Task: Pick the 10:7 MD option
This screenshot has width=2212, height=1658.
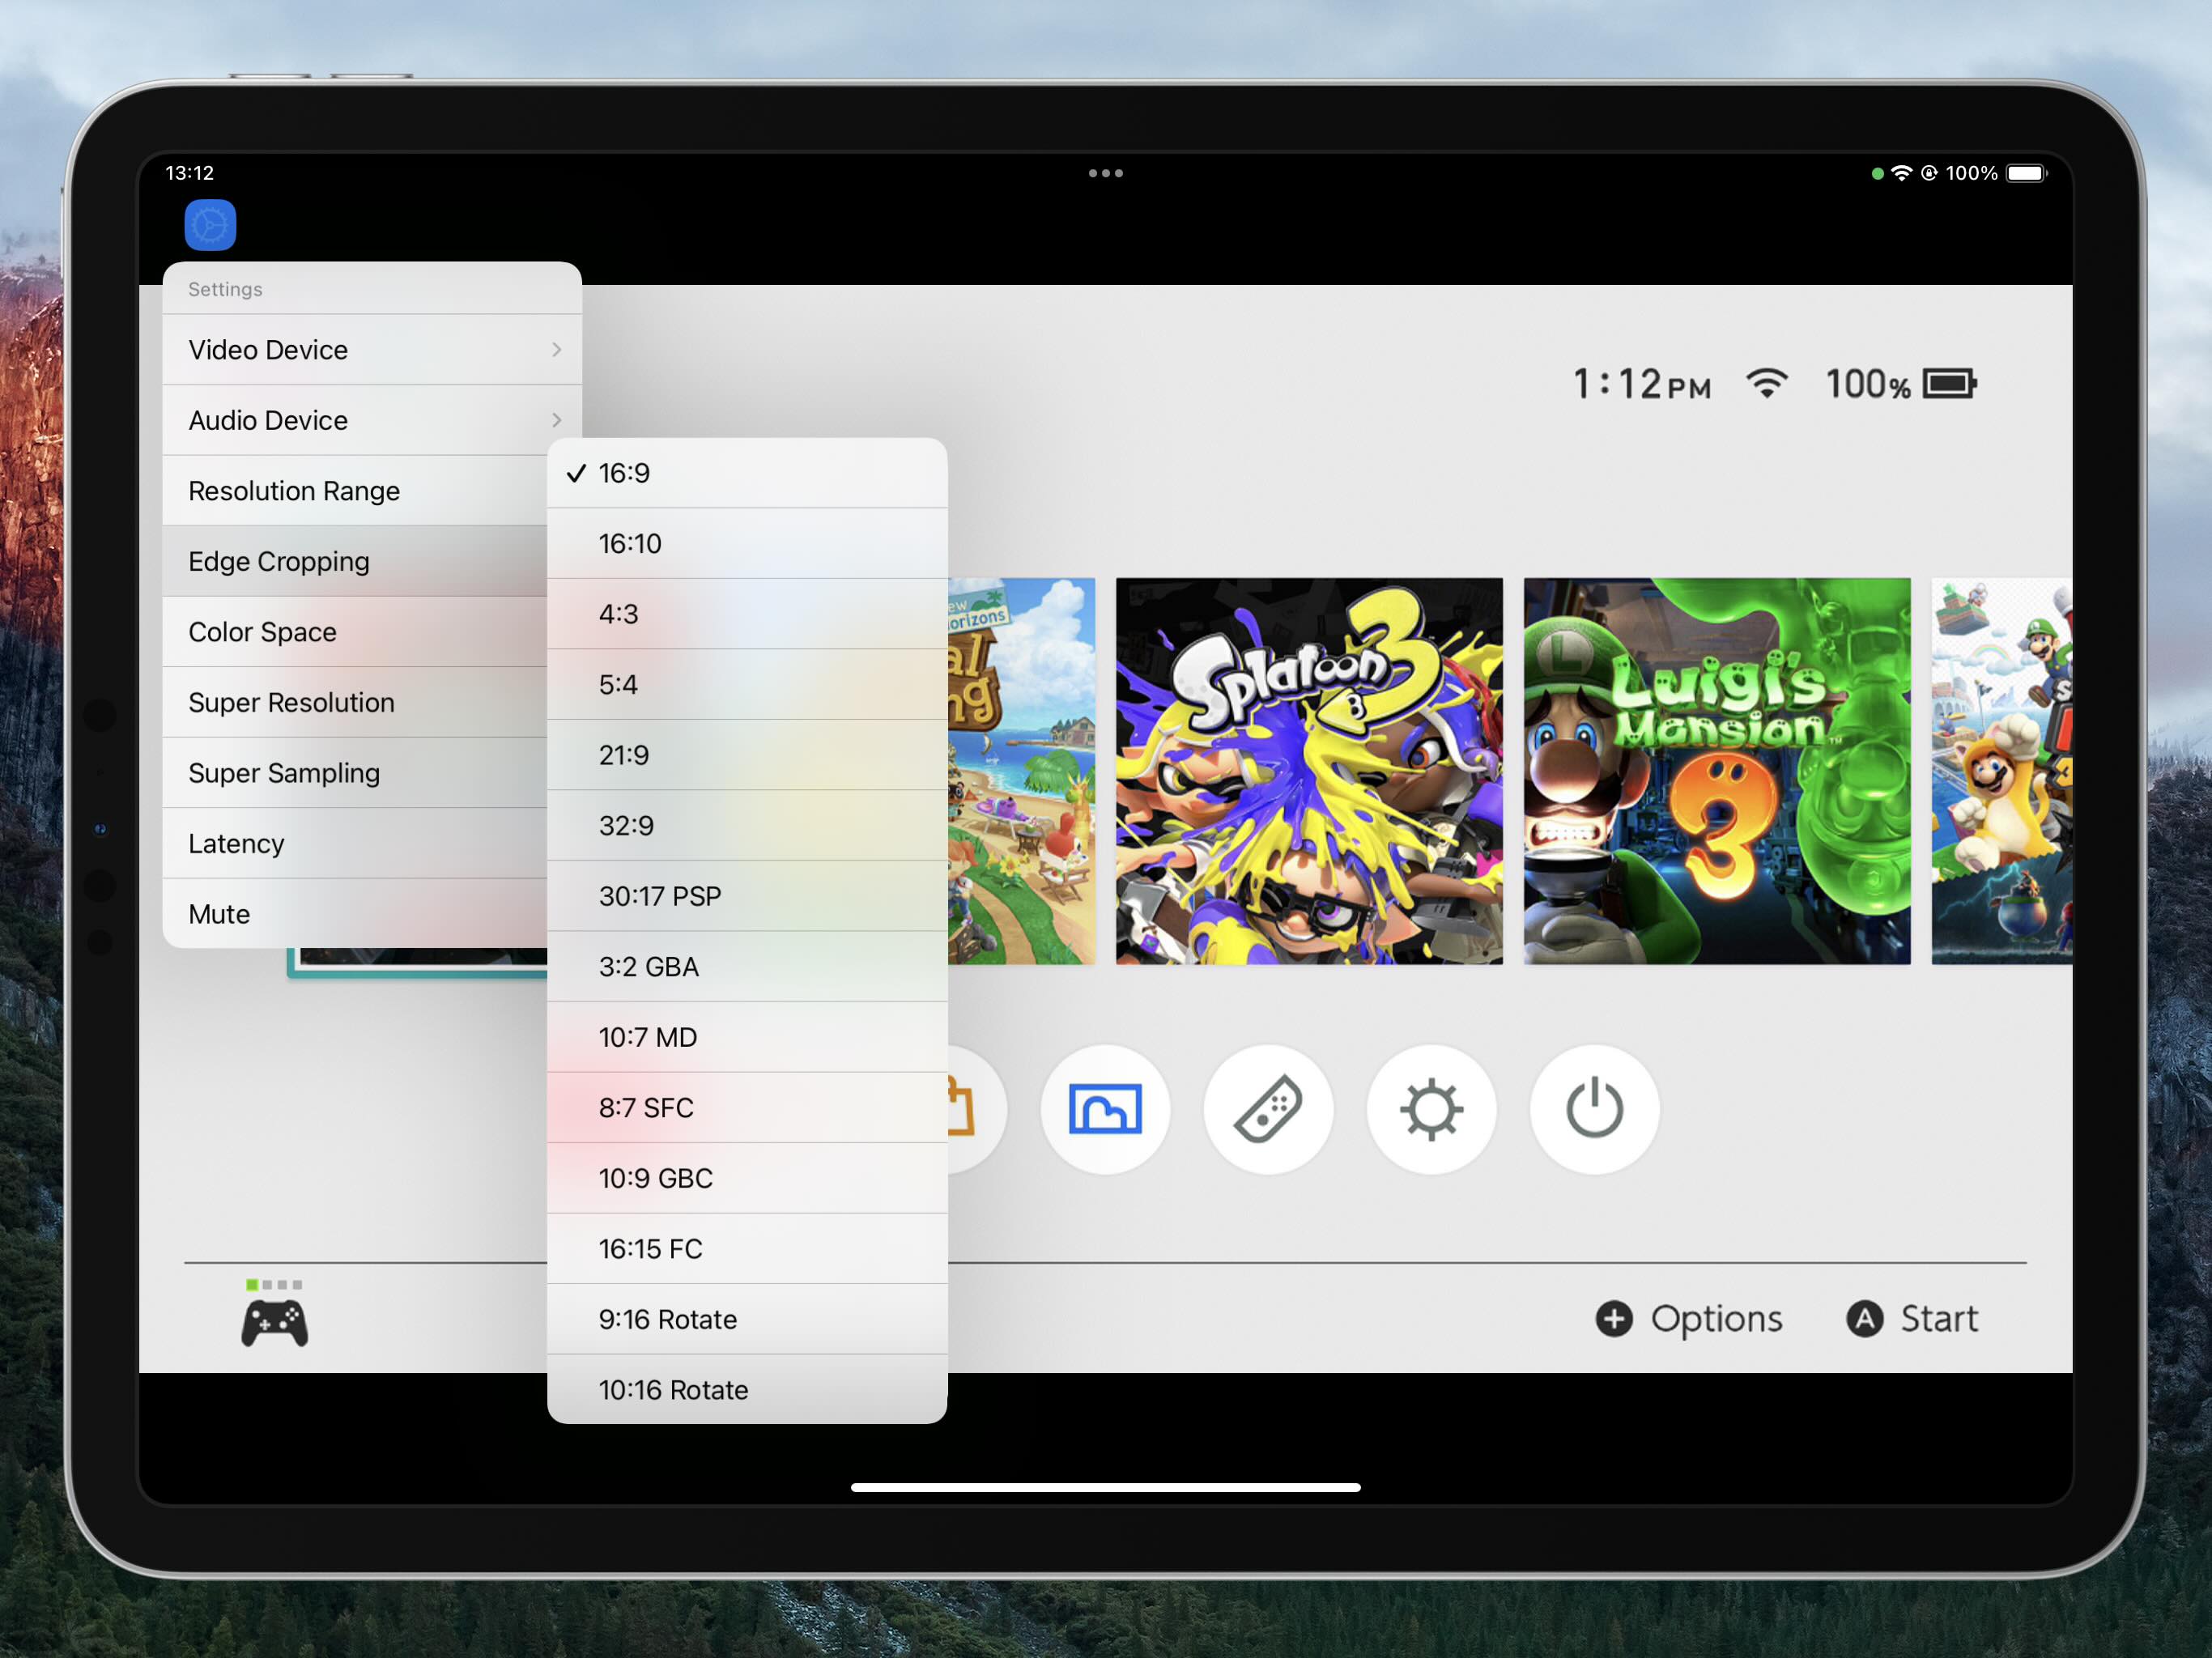Action: [747, 1037]
